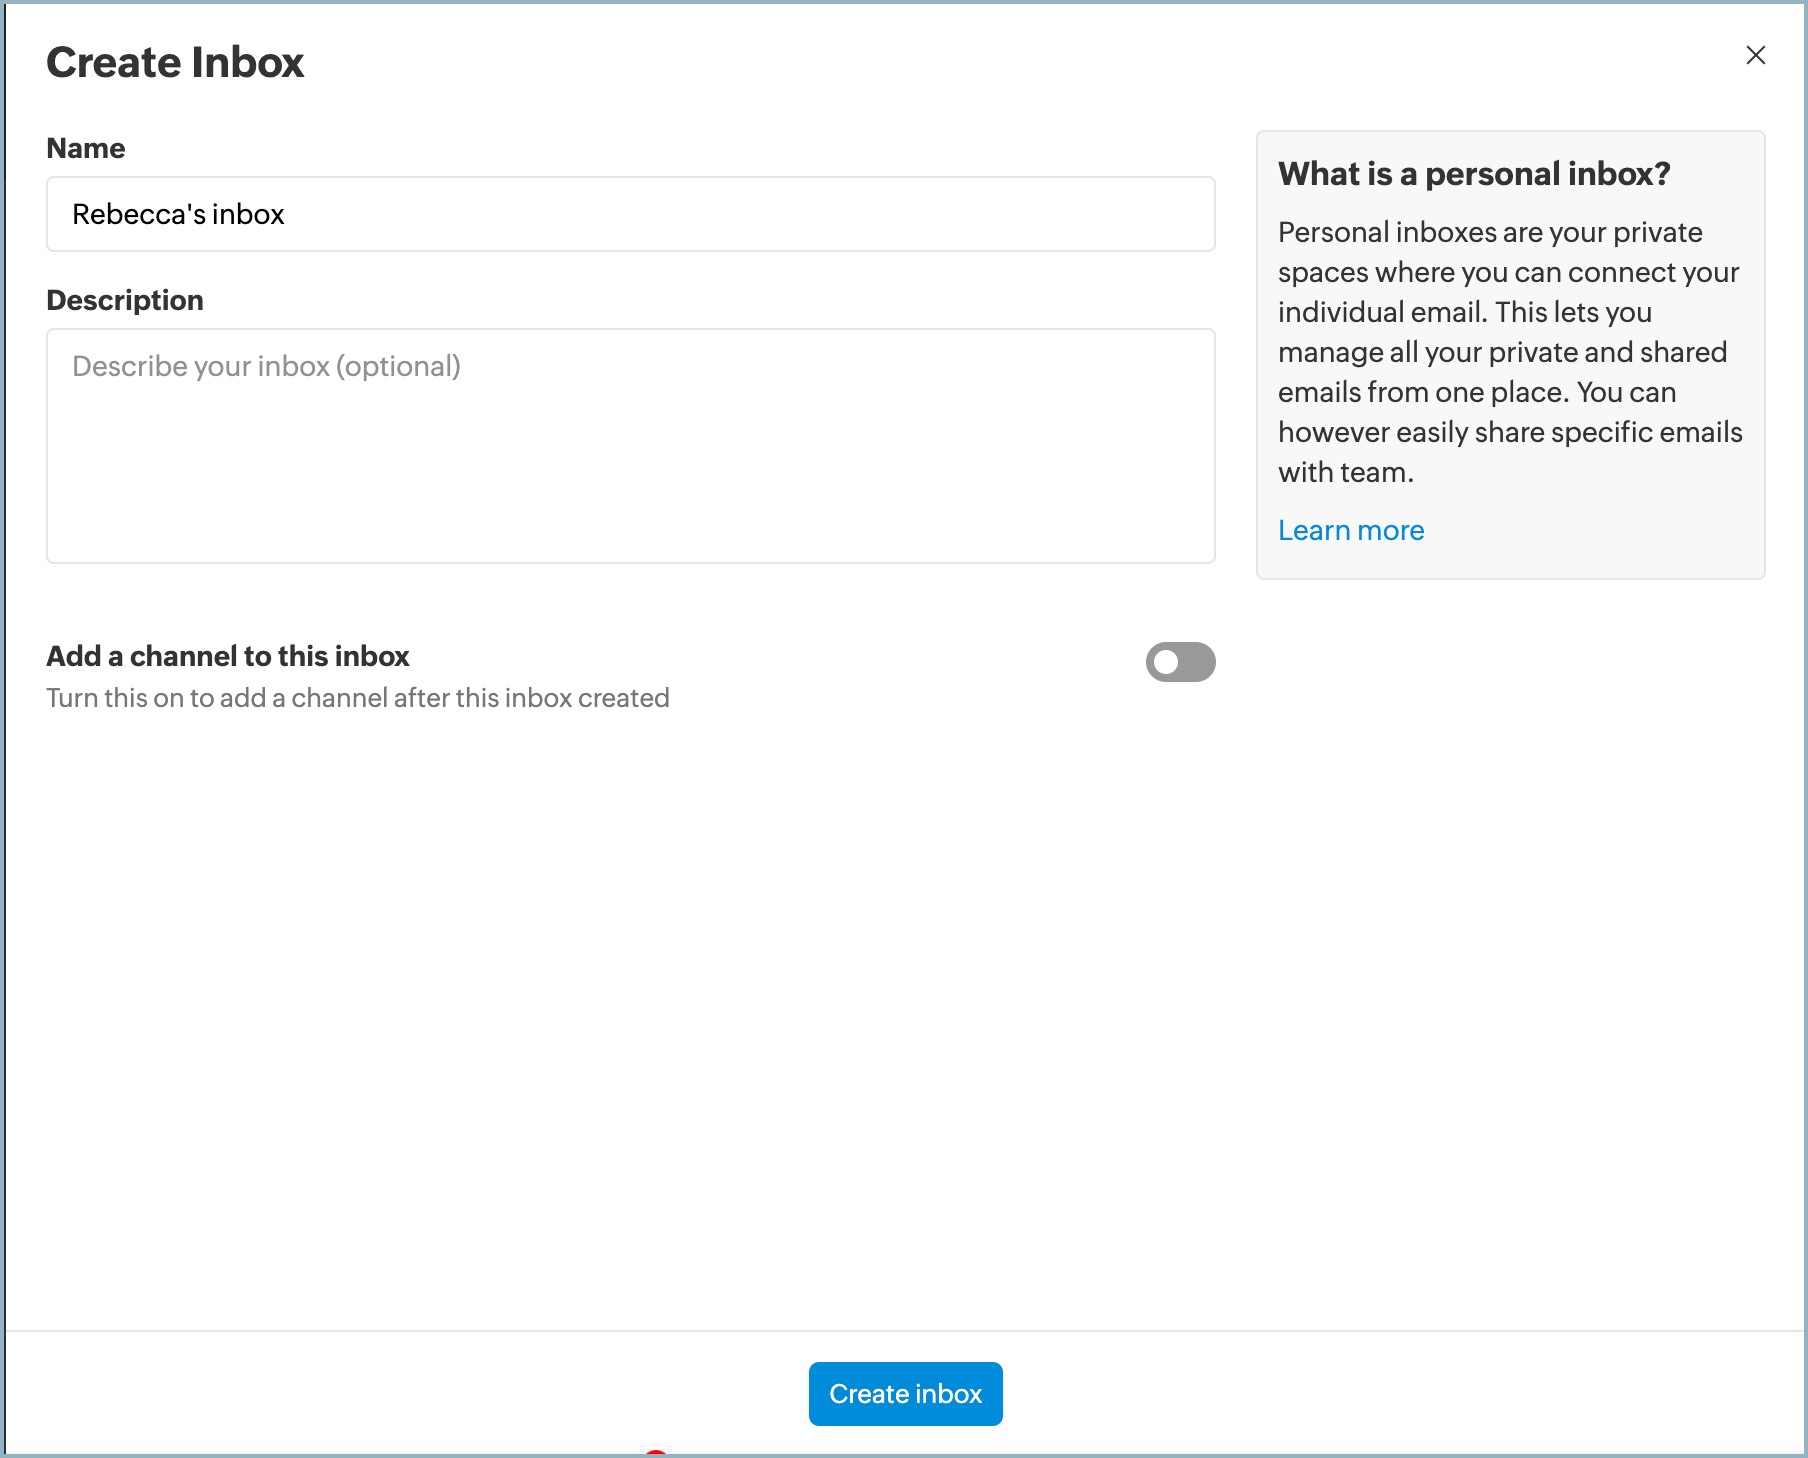Click the Create Inbox dialog title

click(175, 62)
